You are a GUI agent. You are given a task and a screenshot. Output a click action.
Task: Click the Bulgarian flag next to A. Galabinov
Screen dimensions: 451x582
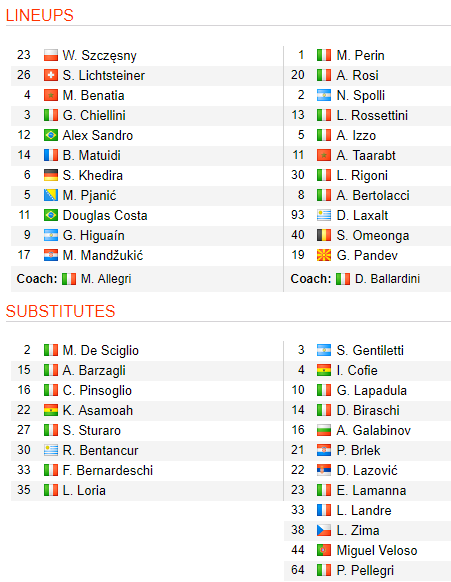[324, 431]
